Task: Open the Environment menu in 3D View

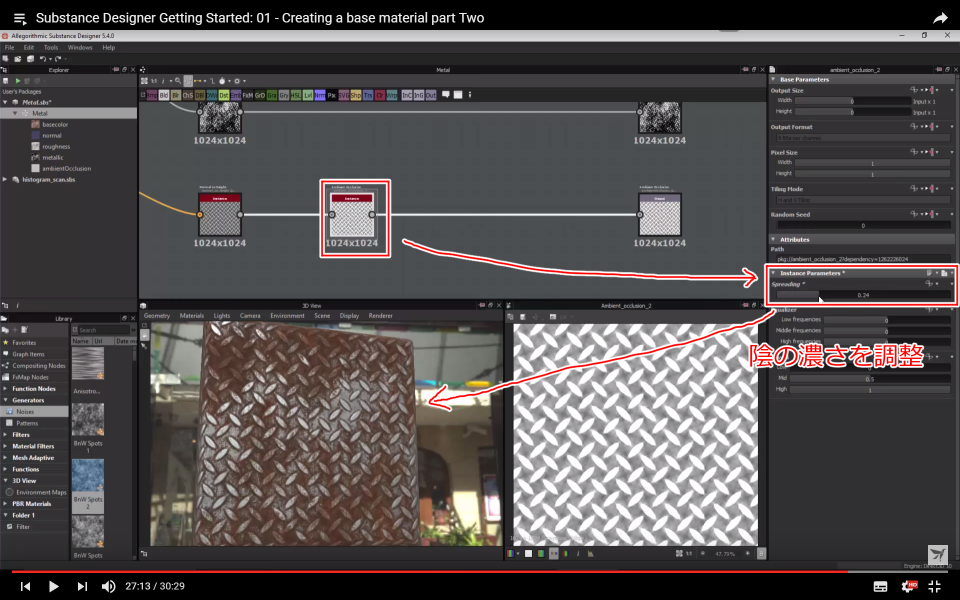Action: [x=287, y=316]
